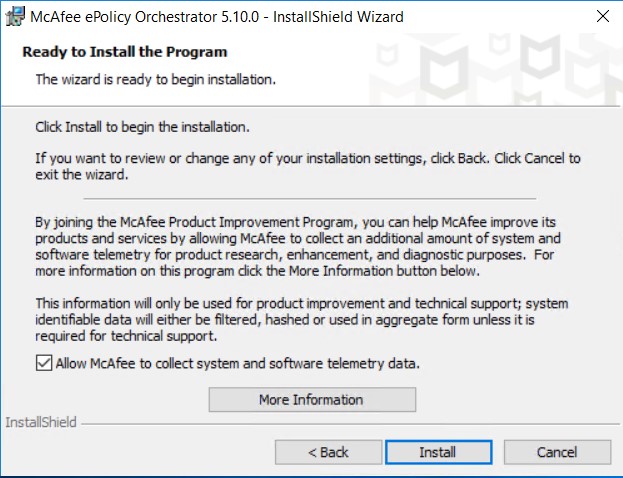Click the 'wizard is ready to begin' subtitle
This screenshot has width=623, height=478.
156,79
